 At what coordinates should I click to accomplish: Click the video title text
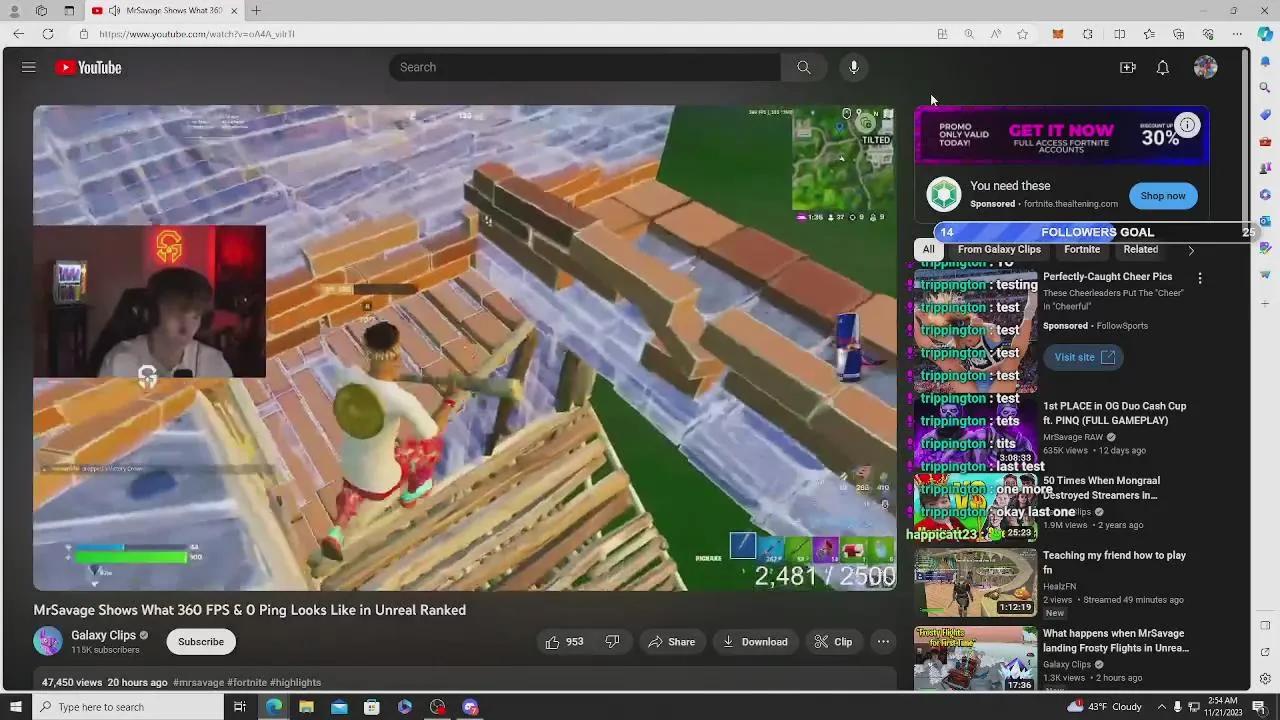coord(250,610)
